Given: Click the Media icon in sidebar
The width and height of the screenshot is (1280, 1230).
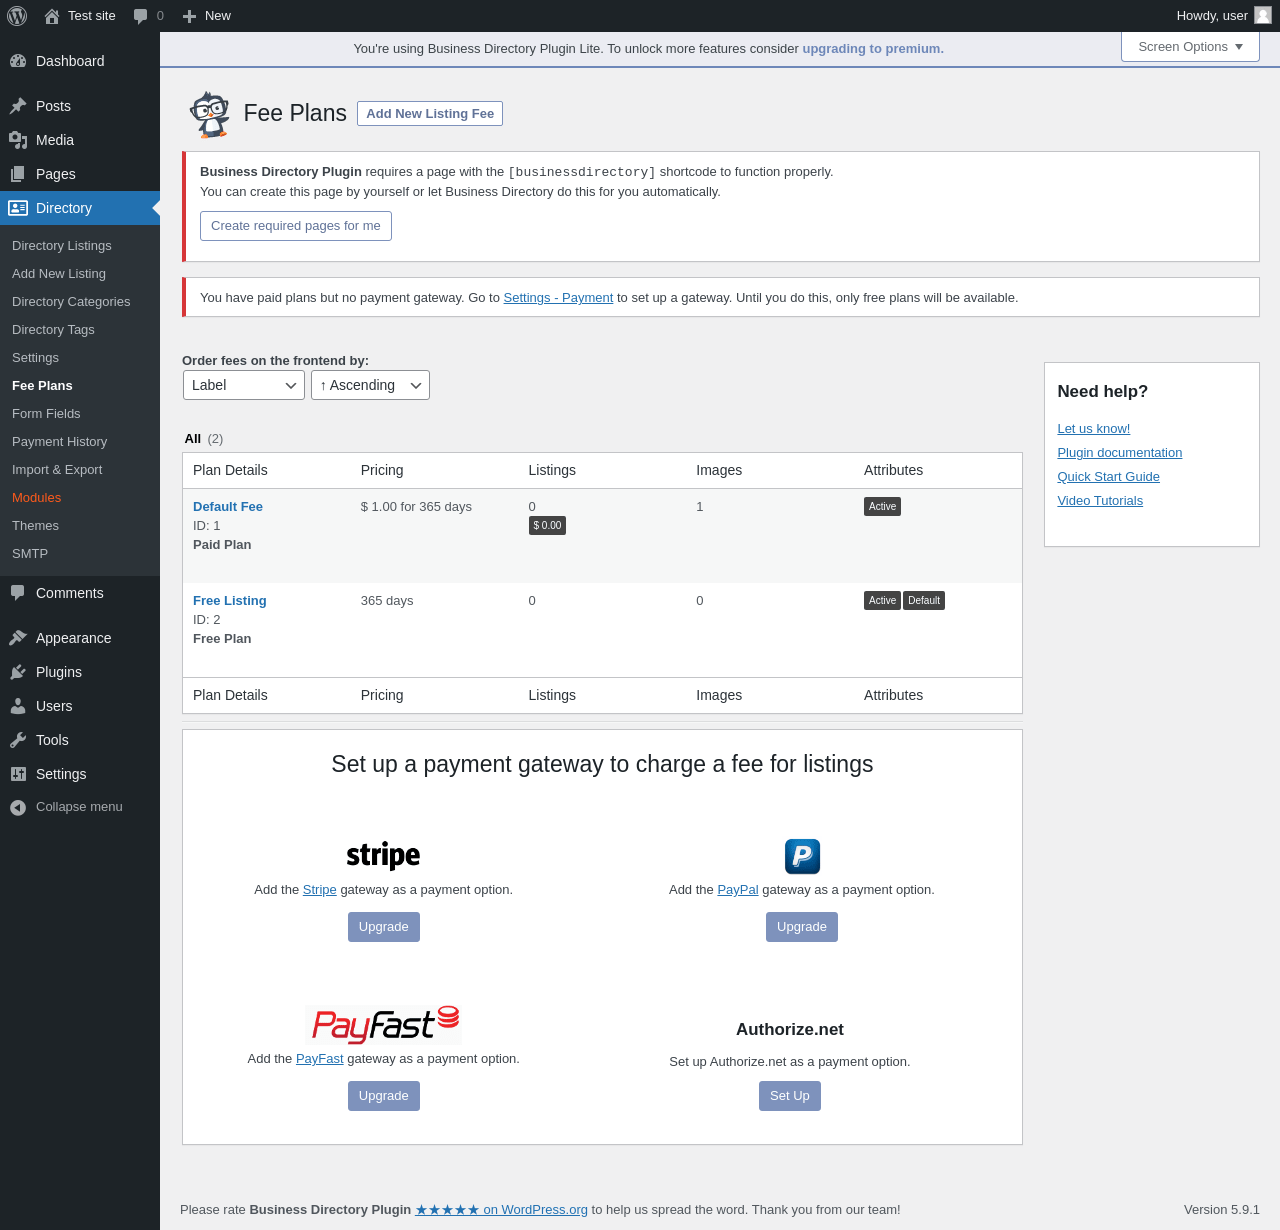Looking at the screenshot, I should point(18,140).
